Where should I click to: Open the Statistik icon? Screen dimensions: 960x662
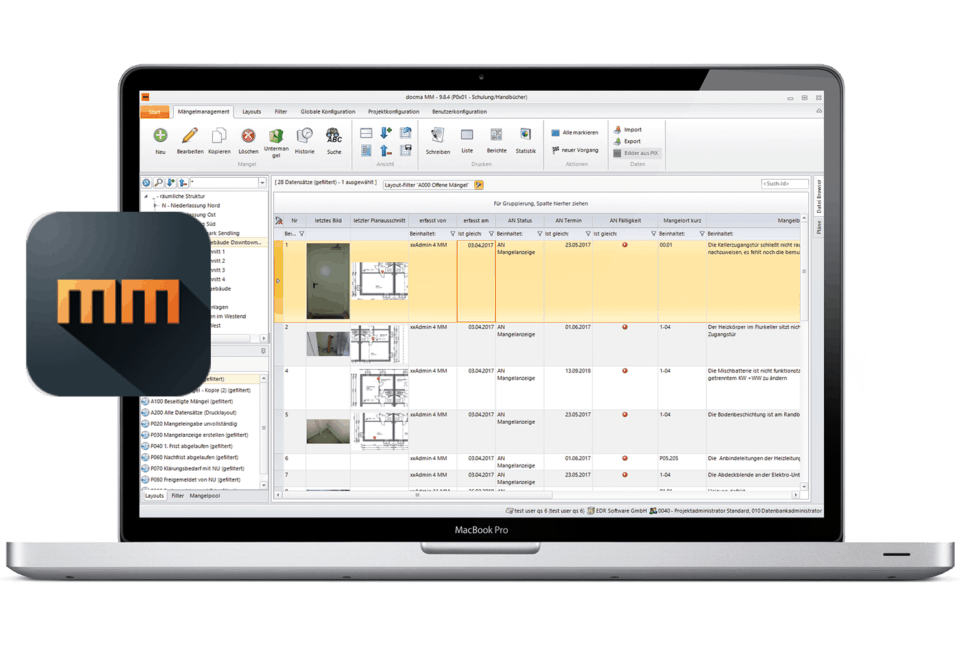[525, 134]
